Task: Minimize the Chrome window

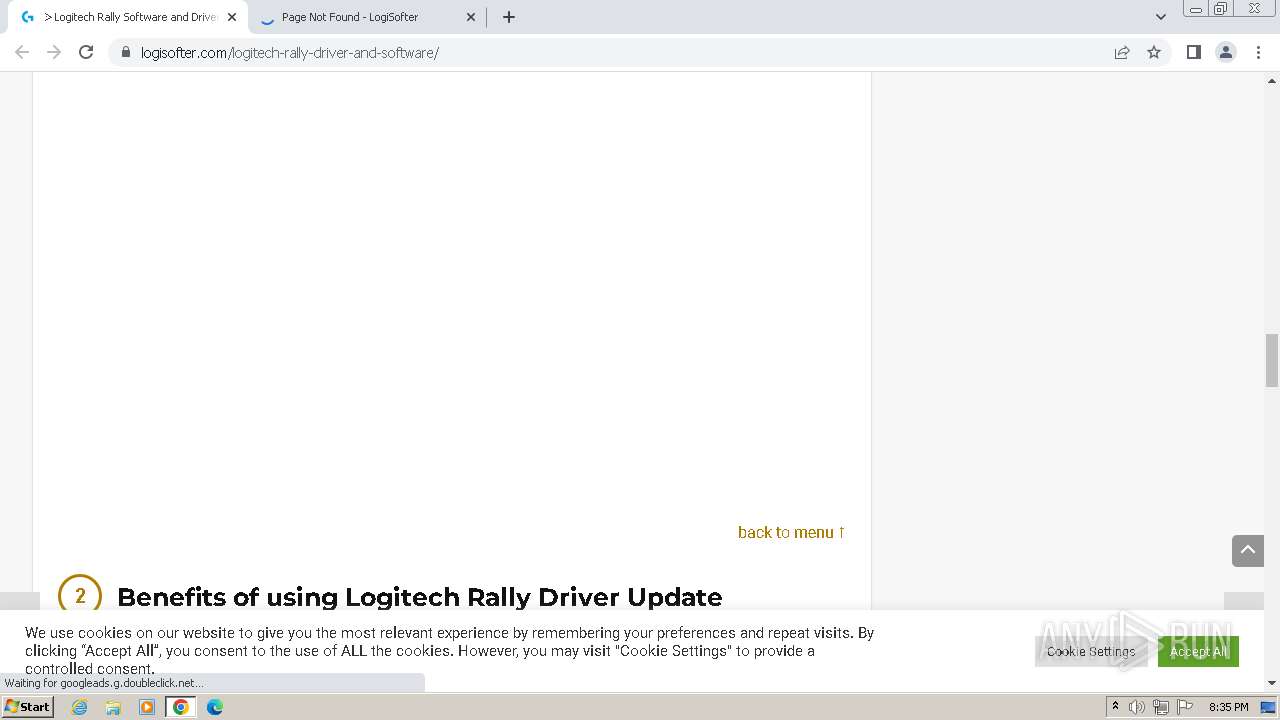Action: [x=1196, y=9]
